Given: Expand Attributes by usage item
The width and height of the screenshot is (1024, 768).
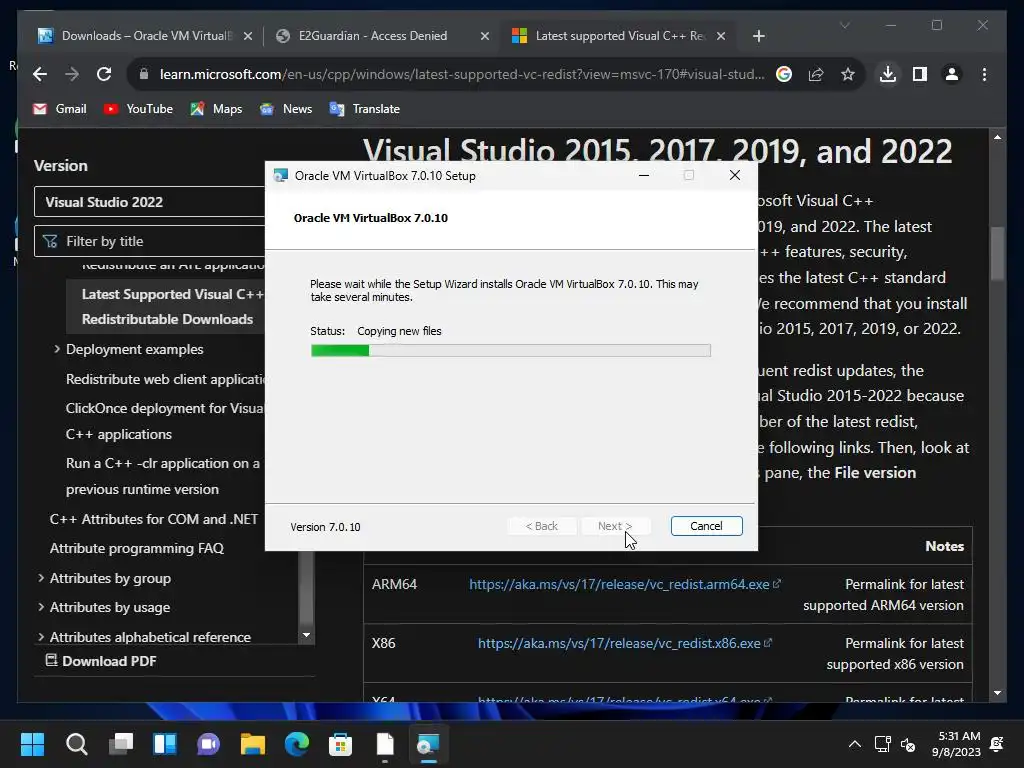Looking at the screenshot, I should click(x=41, y=607).
